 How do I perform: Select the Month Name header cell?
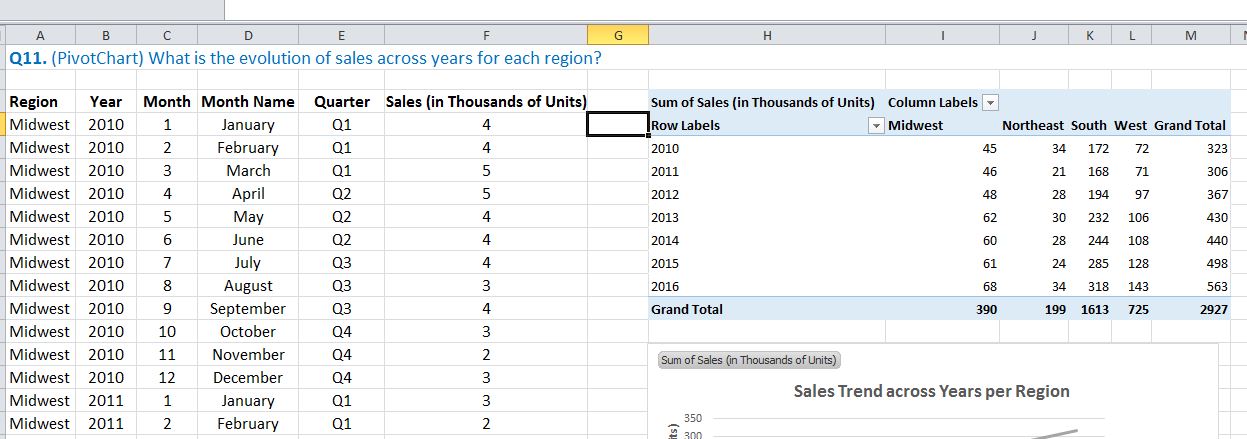coord(248,101)
